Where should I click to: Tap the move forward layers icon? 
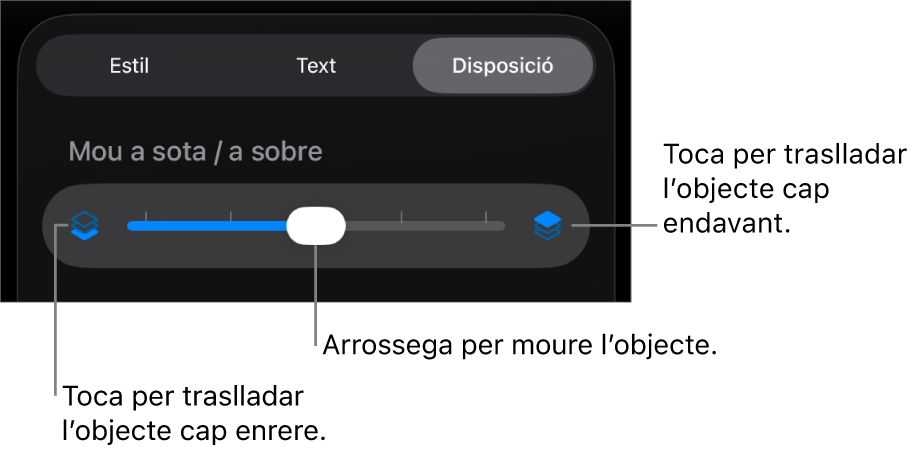[x=547, y=226]
